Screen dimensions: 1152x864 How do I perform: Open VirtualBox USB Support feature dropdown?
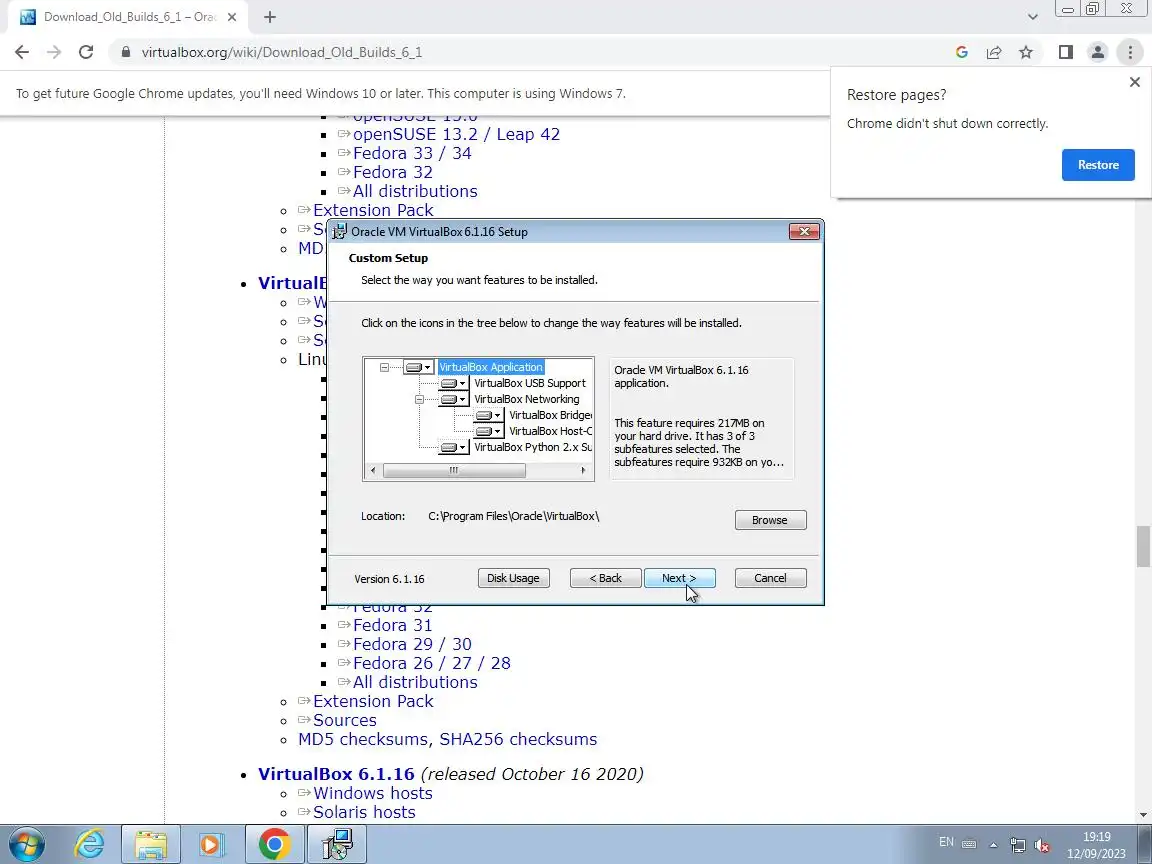point(453,384)
